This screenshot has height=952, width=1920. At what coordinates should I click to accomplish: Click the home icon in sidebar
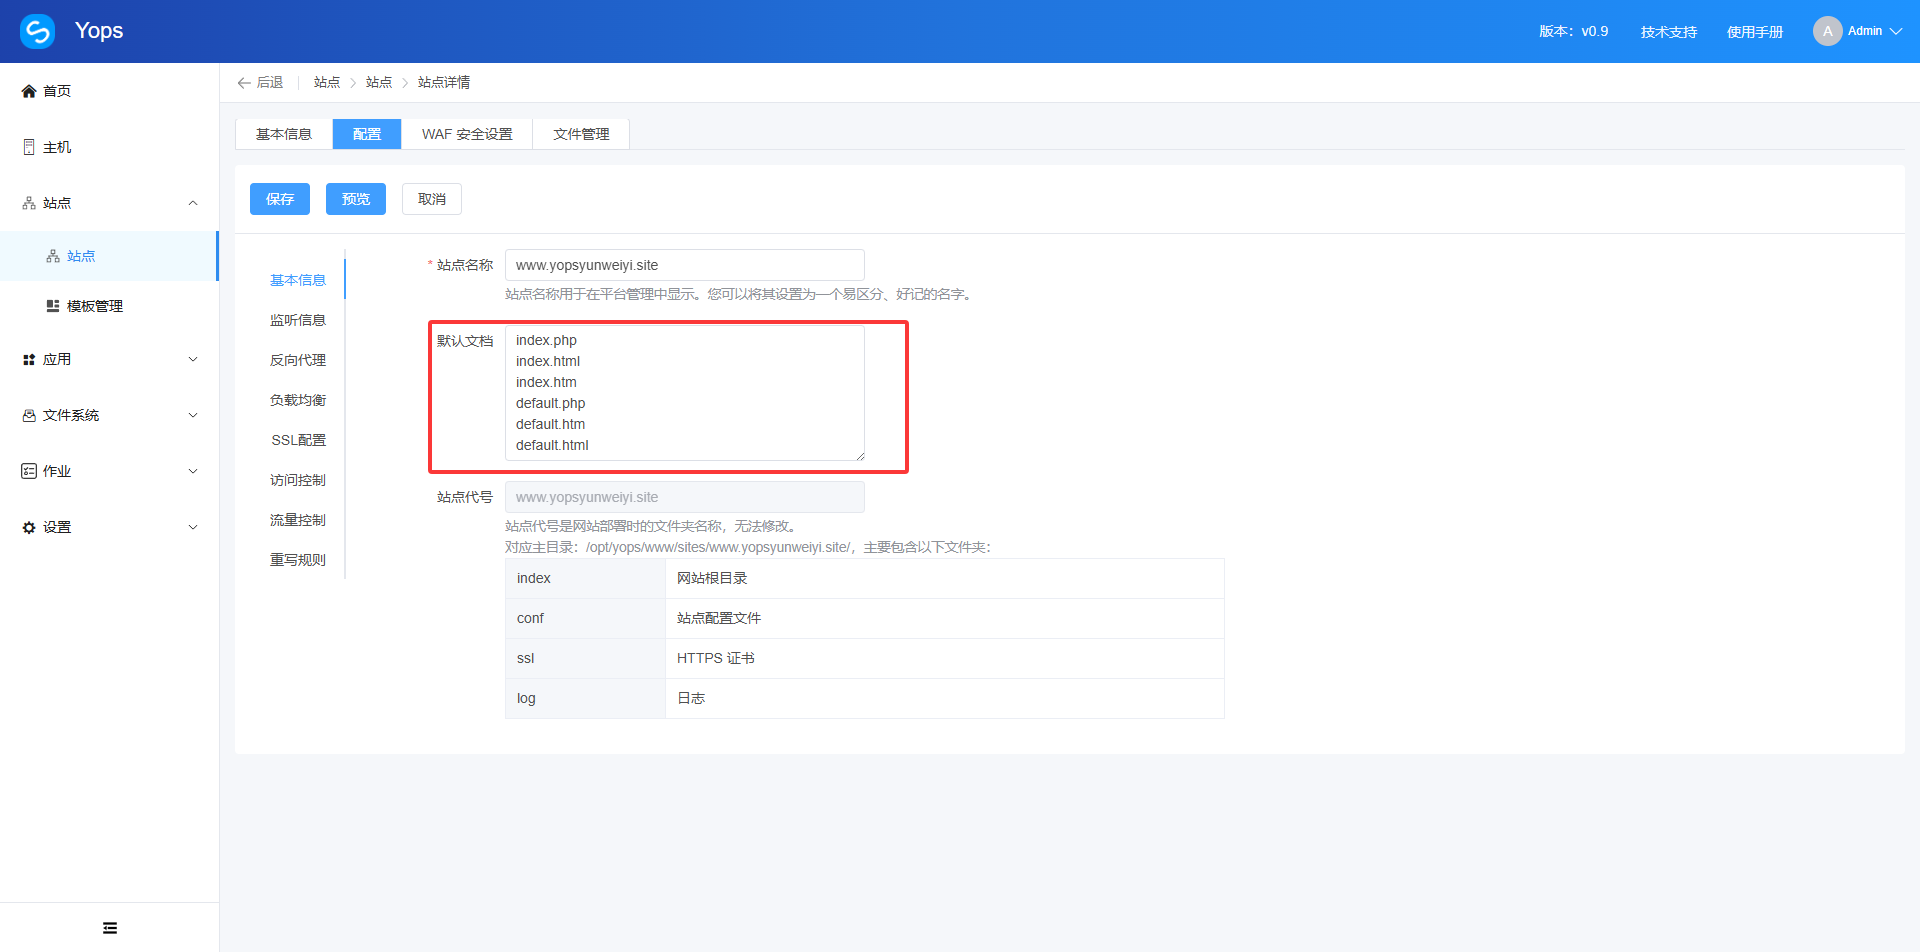pos(29,91)
